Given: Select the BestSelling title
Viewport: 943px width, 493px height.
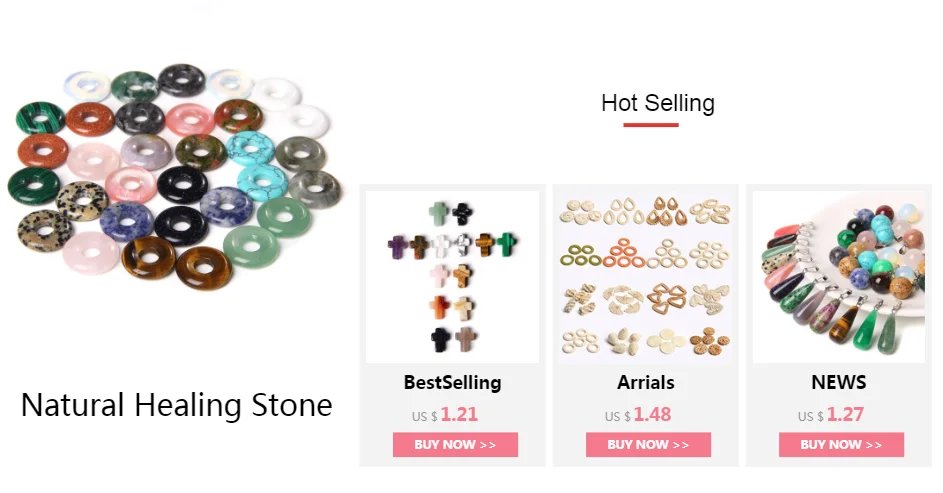Looking at the screenshot, I should tap(452, 382).
